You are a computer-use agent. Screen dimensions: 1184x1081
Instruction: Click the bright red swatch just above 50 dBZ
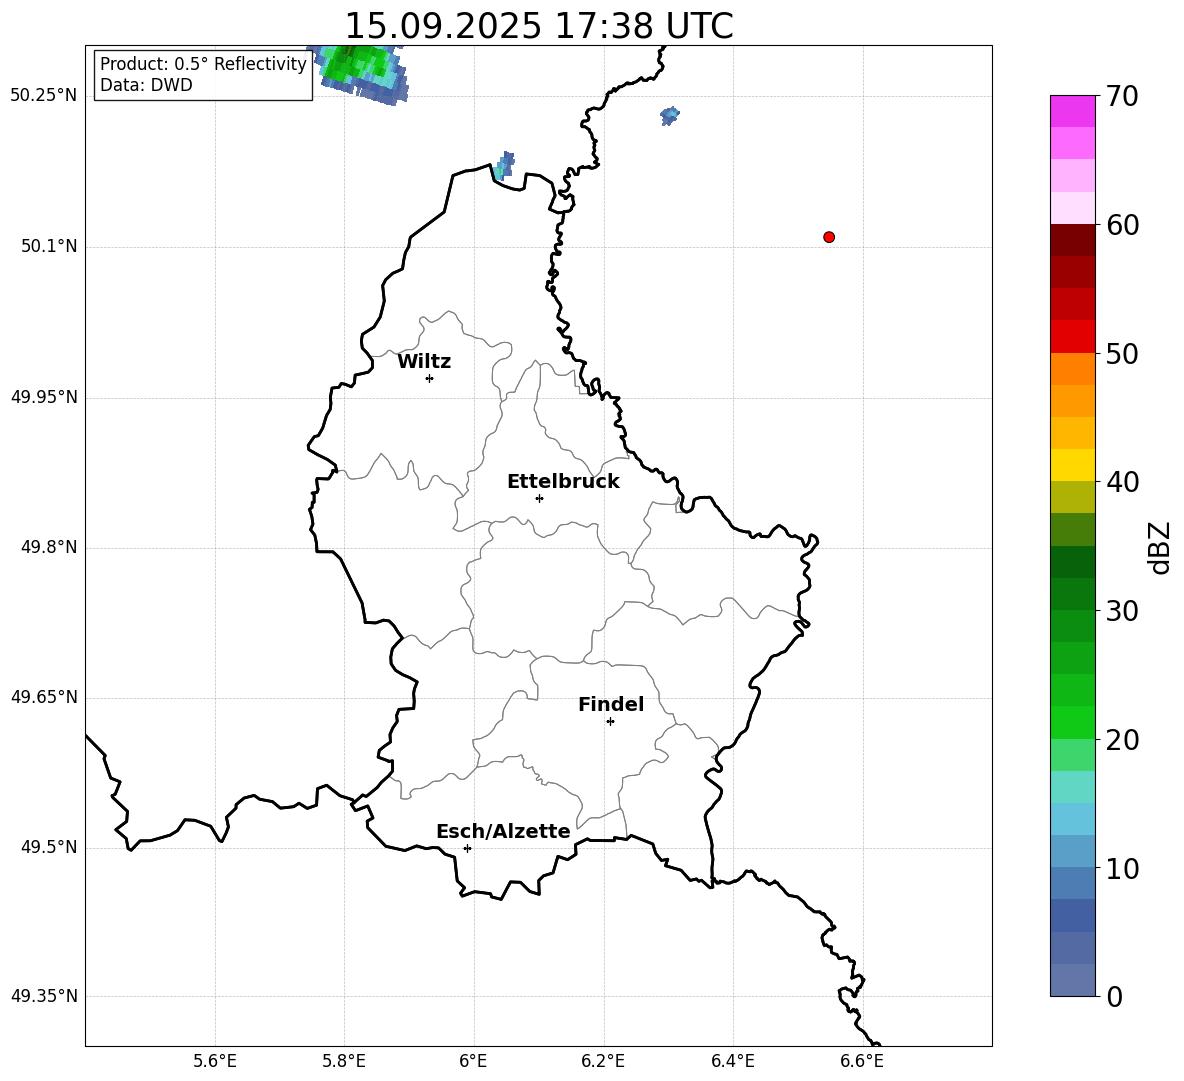coord(1072,337)
